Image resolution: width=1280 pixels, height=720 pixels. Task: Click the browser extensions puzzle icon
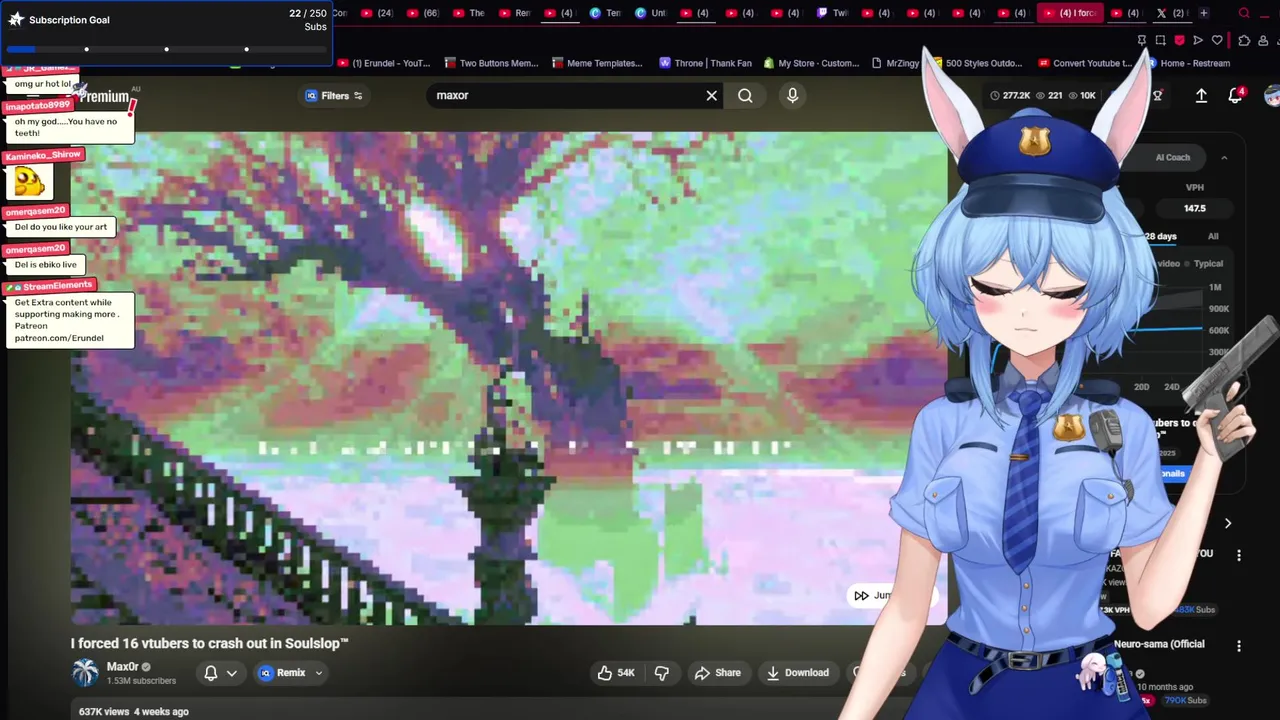pos(1244,41)
